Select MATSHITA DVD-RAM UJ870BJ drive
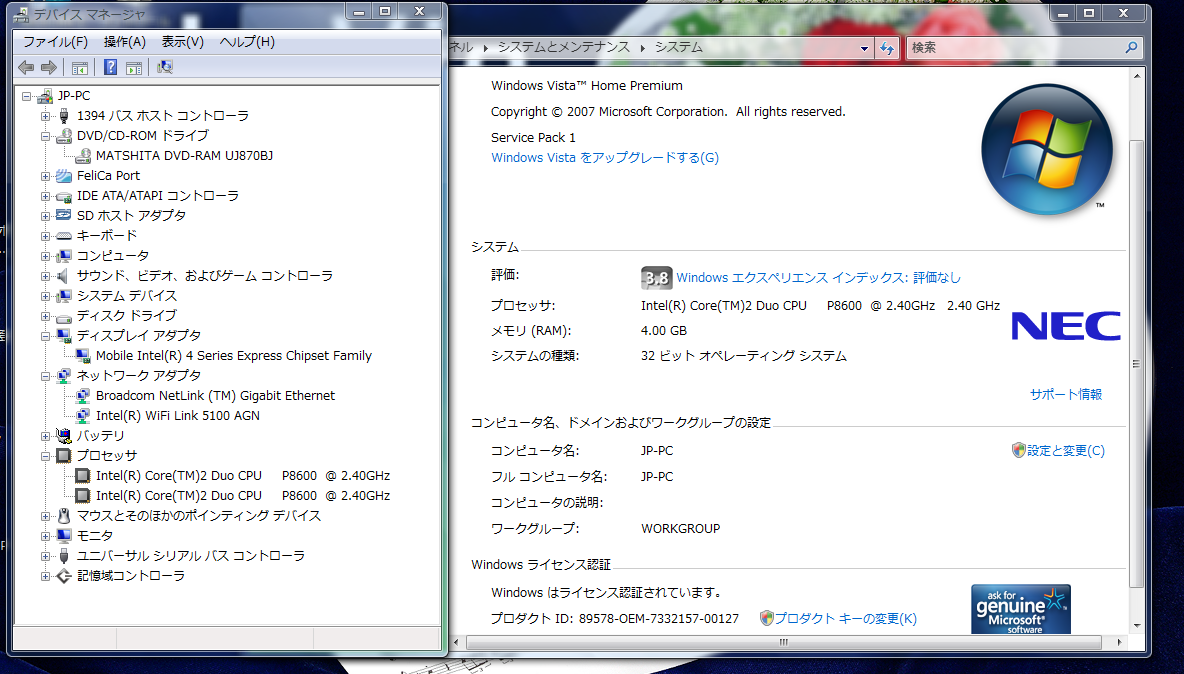The height and width of the screenshot is (674, 1184). click(184, 155)
